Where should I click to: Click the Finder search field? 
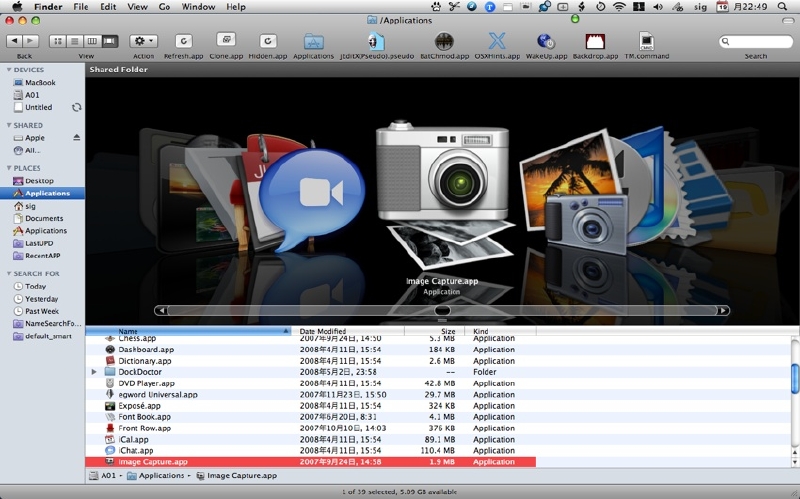click(756, 41)
